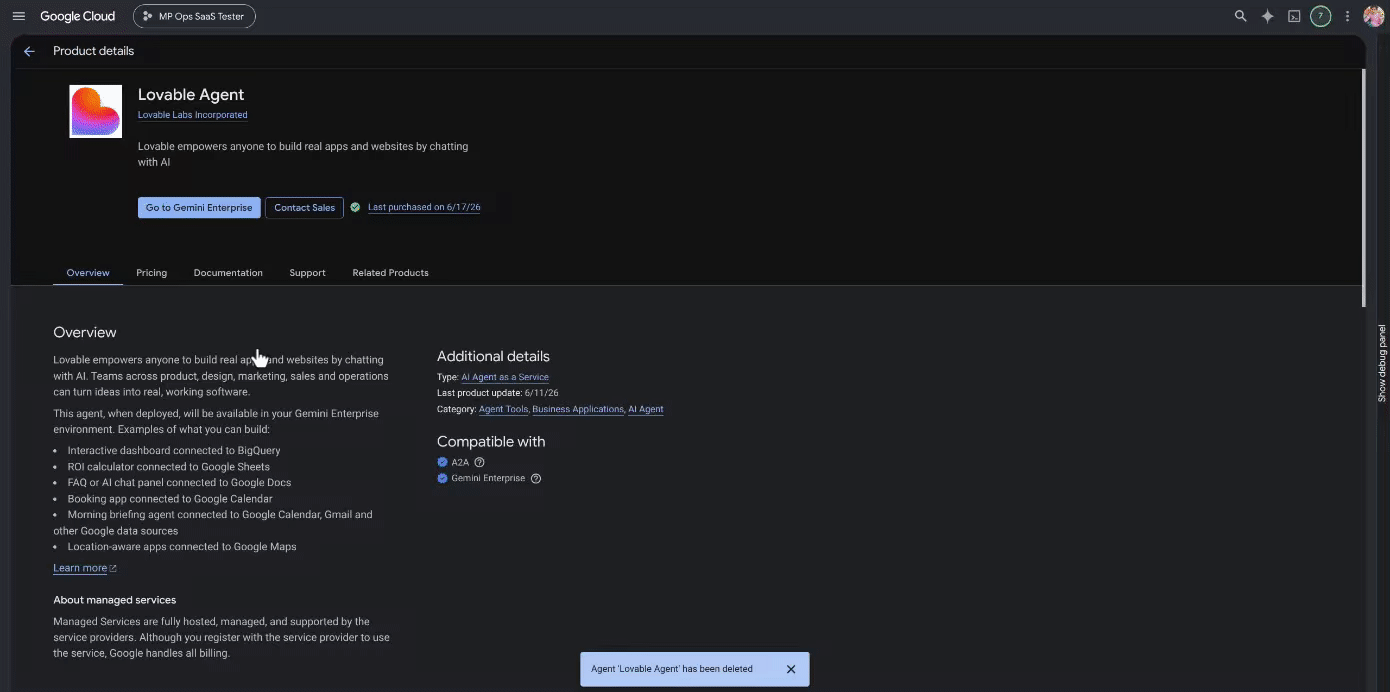Click the A2A verified badge icon
This screenshot has height=692, width=1390.
[x=442, y=462]
